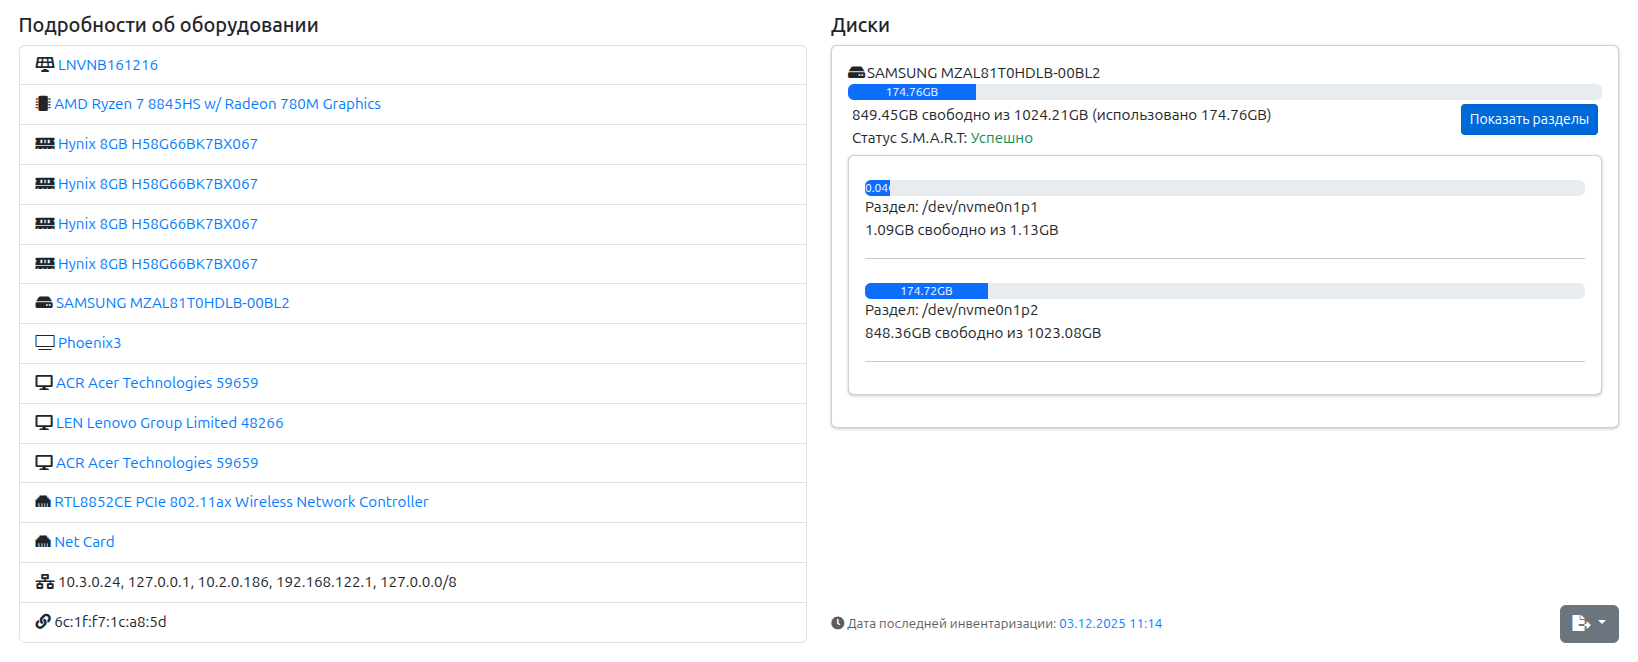
Task: Click the monitor icon beside LEN Lenovo Group
Action: pos(44,423)
